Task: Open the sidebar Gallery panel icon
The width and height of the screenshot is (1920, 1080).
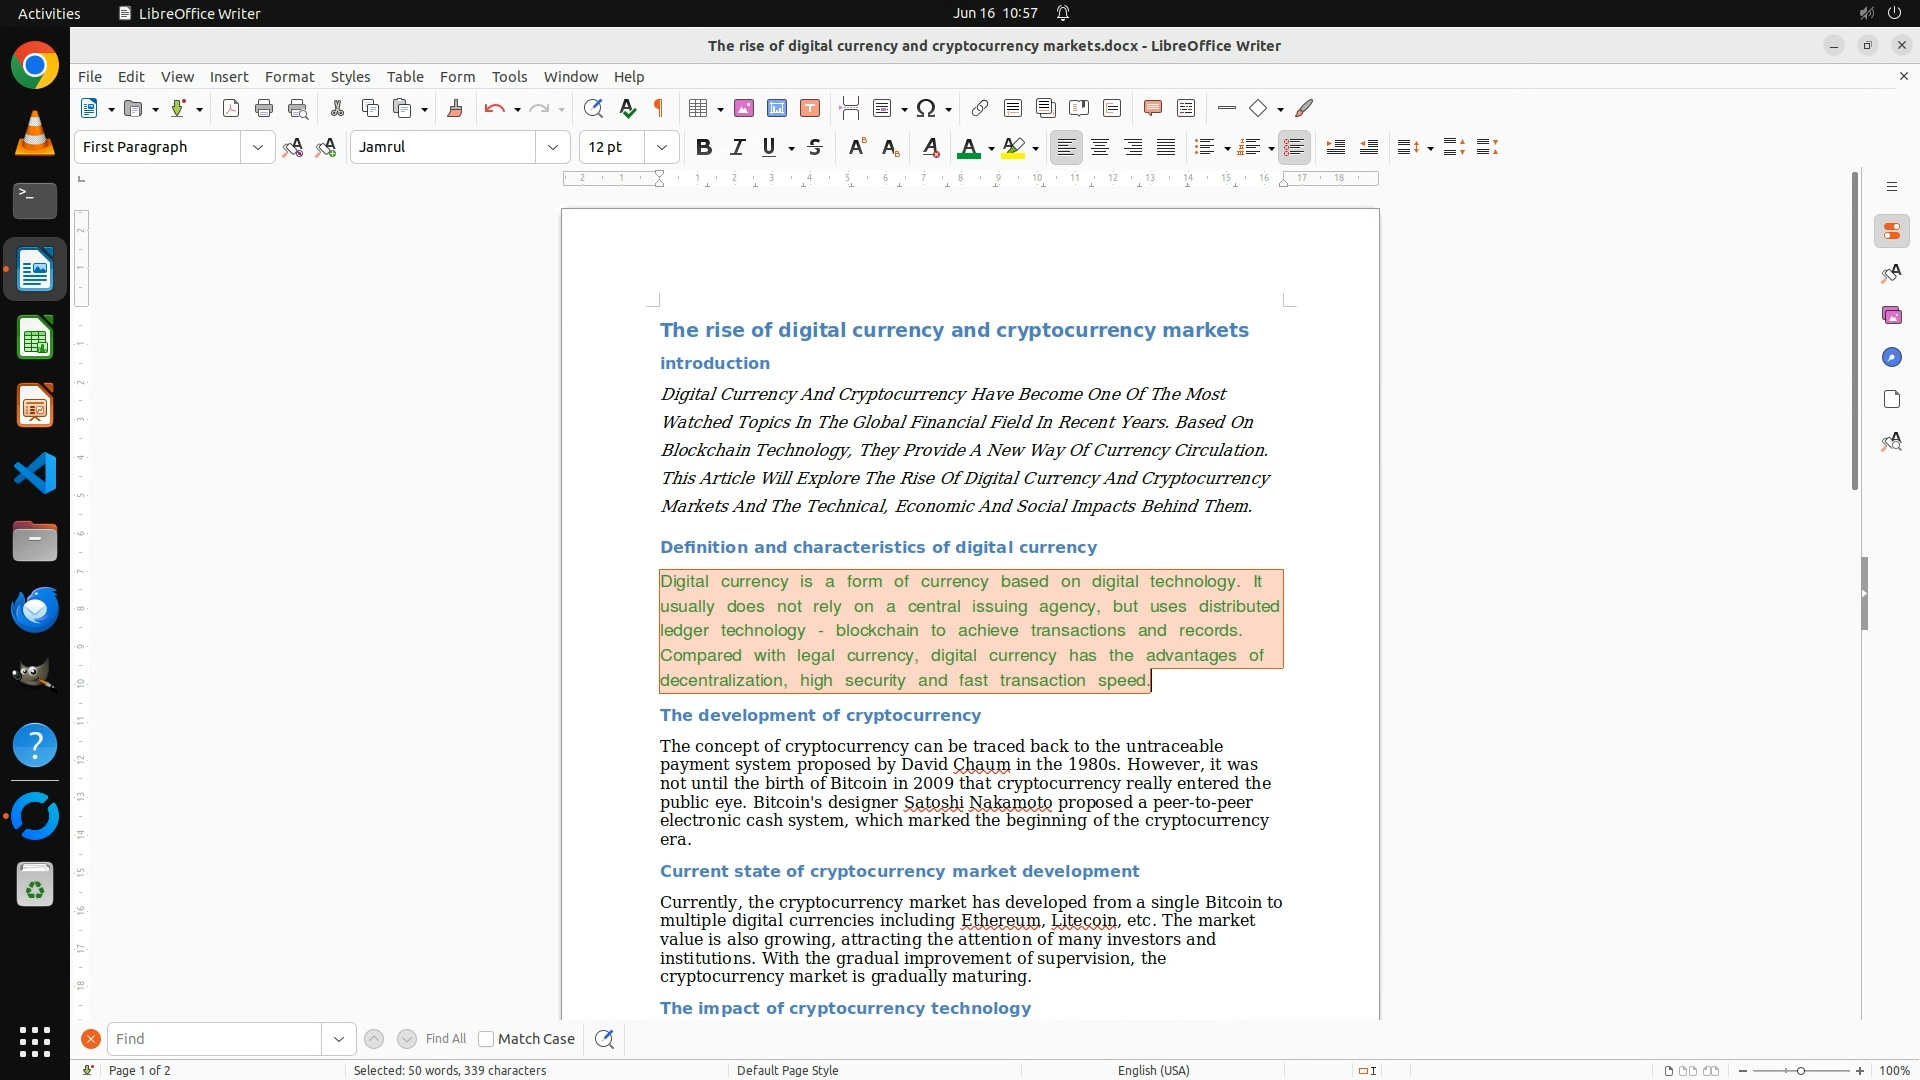Action: tap(1891, 316)
